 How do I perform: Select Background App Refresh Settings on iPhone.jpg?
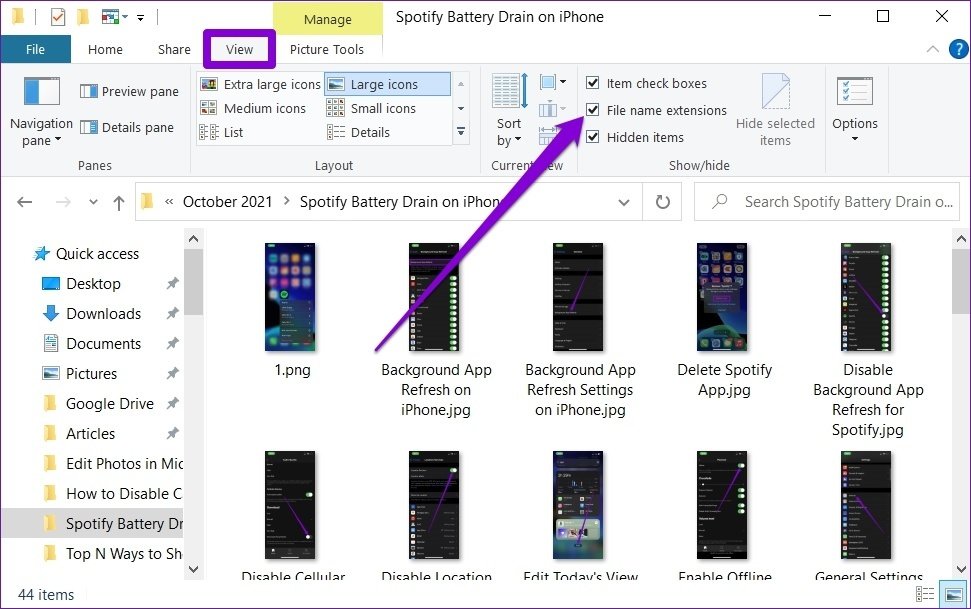tap(580, 330)
